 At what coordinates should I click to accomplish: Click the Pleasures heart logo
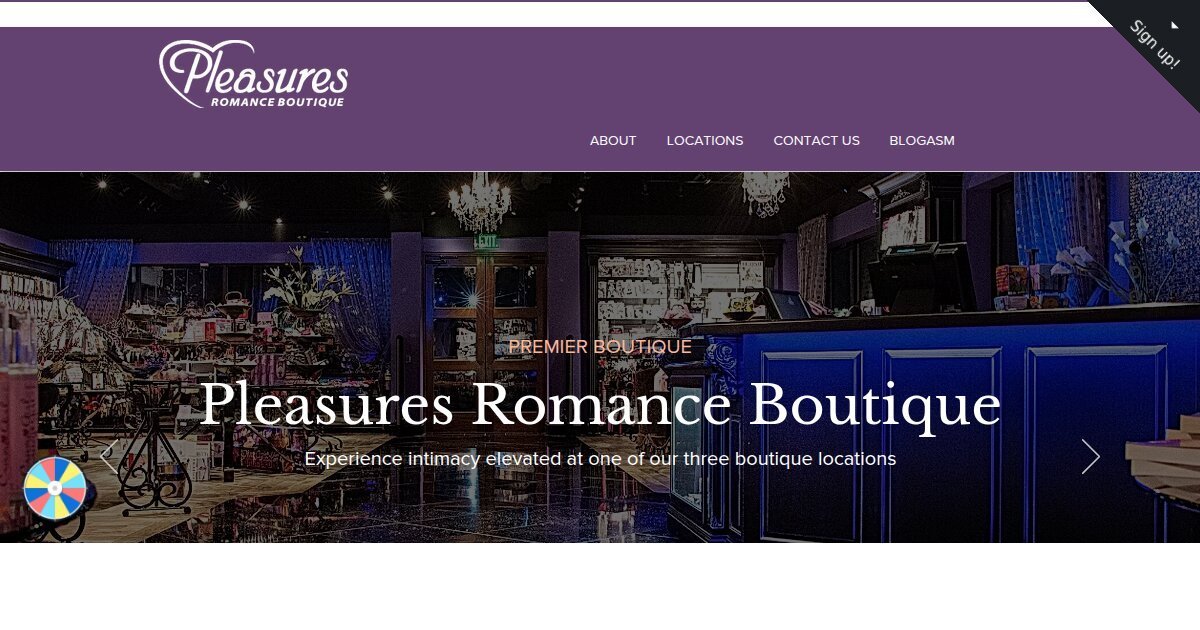pyautogui.click(x=253, y=74)
